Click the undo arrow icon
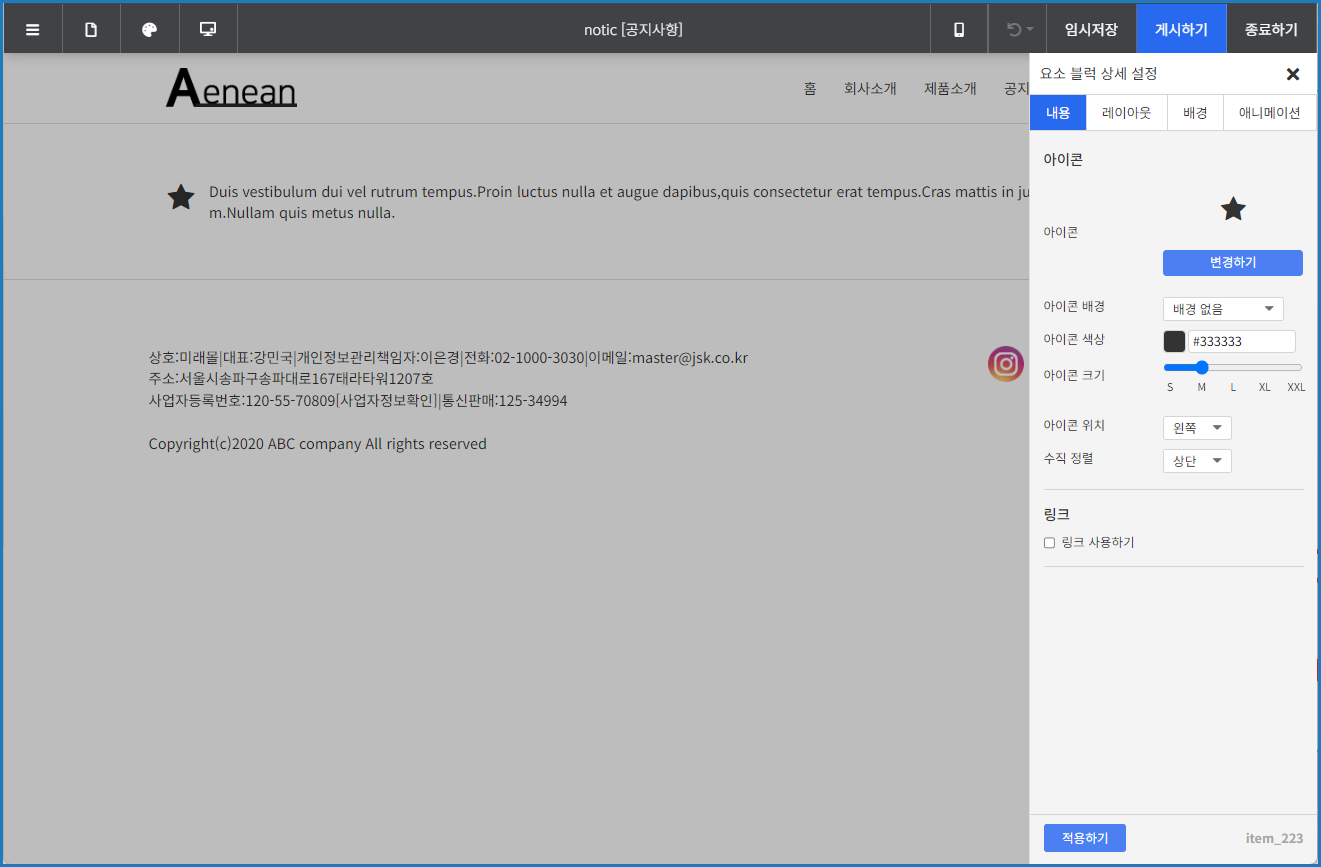 pyautogui.click(x=1010, y=28)
